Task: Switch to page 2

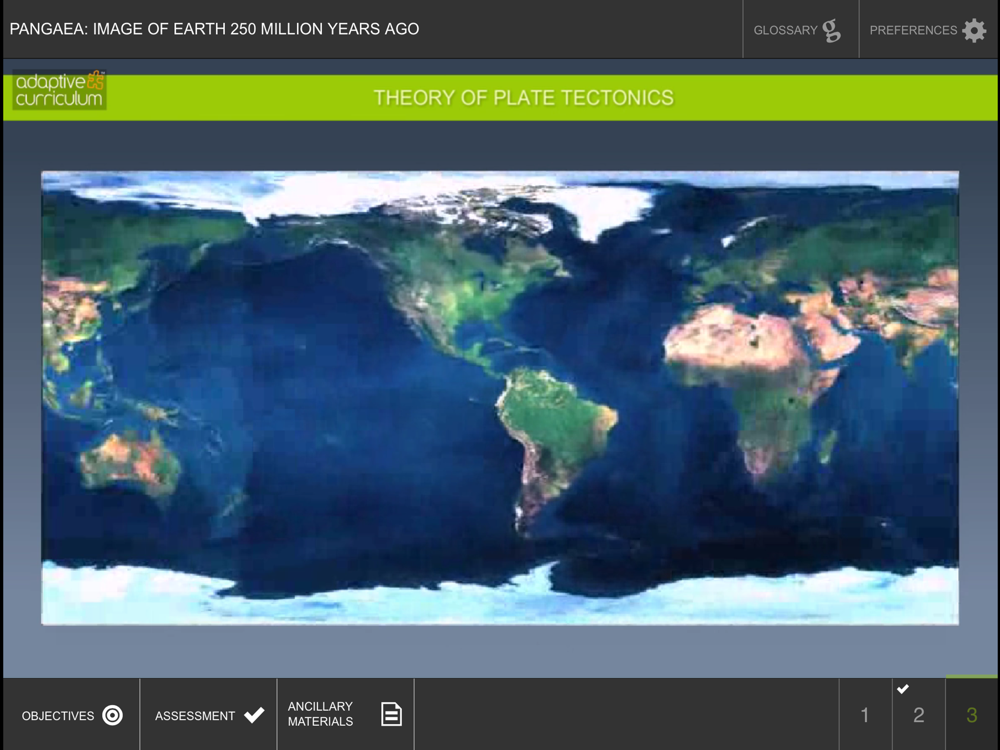Action: tap(918, 715)
